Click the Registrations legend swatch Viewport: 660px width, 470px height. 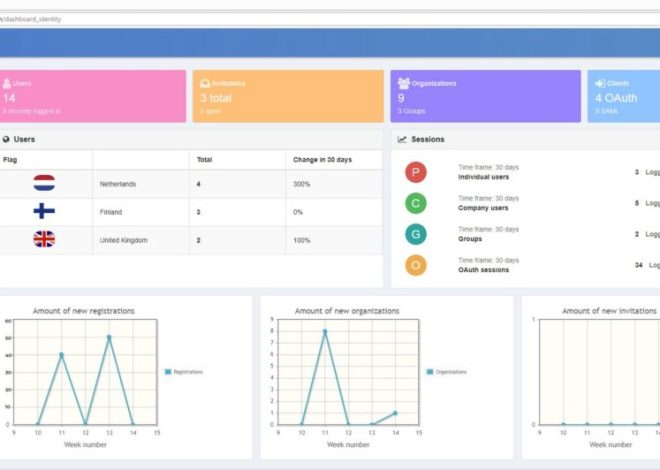168,372
